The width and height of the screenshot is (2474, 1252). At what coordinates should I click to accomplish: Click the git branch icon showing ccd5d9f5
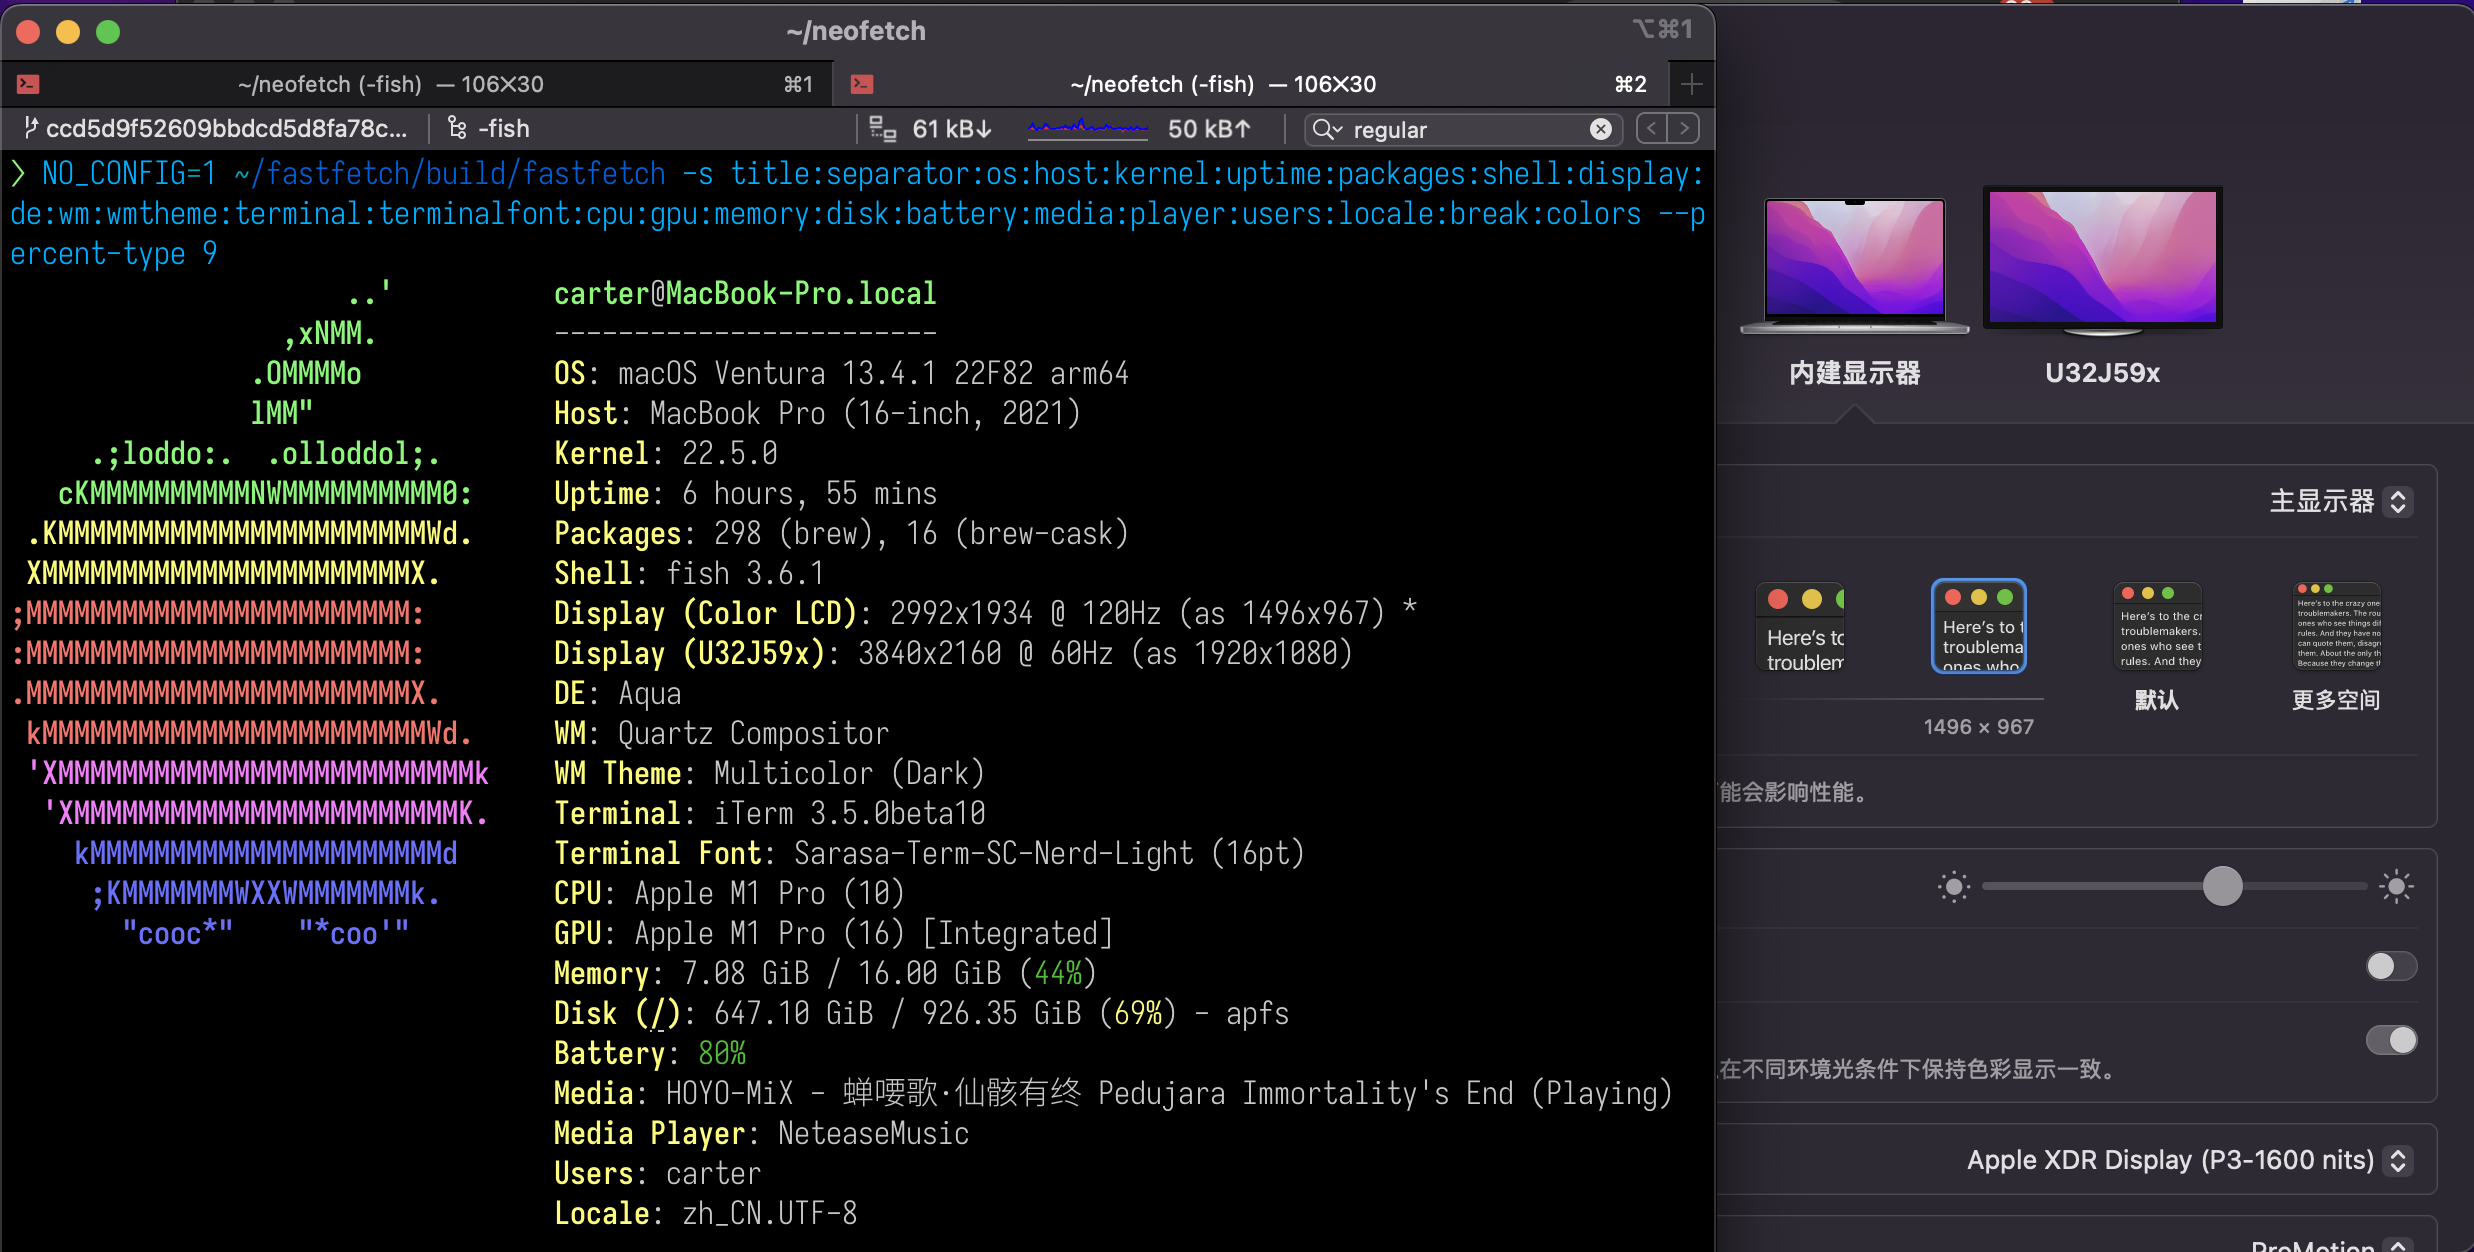pyautogui.click(x=29, y=127)
